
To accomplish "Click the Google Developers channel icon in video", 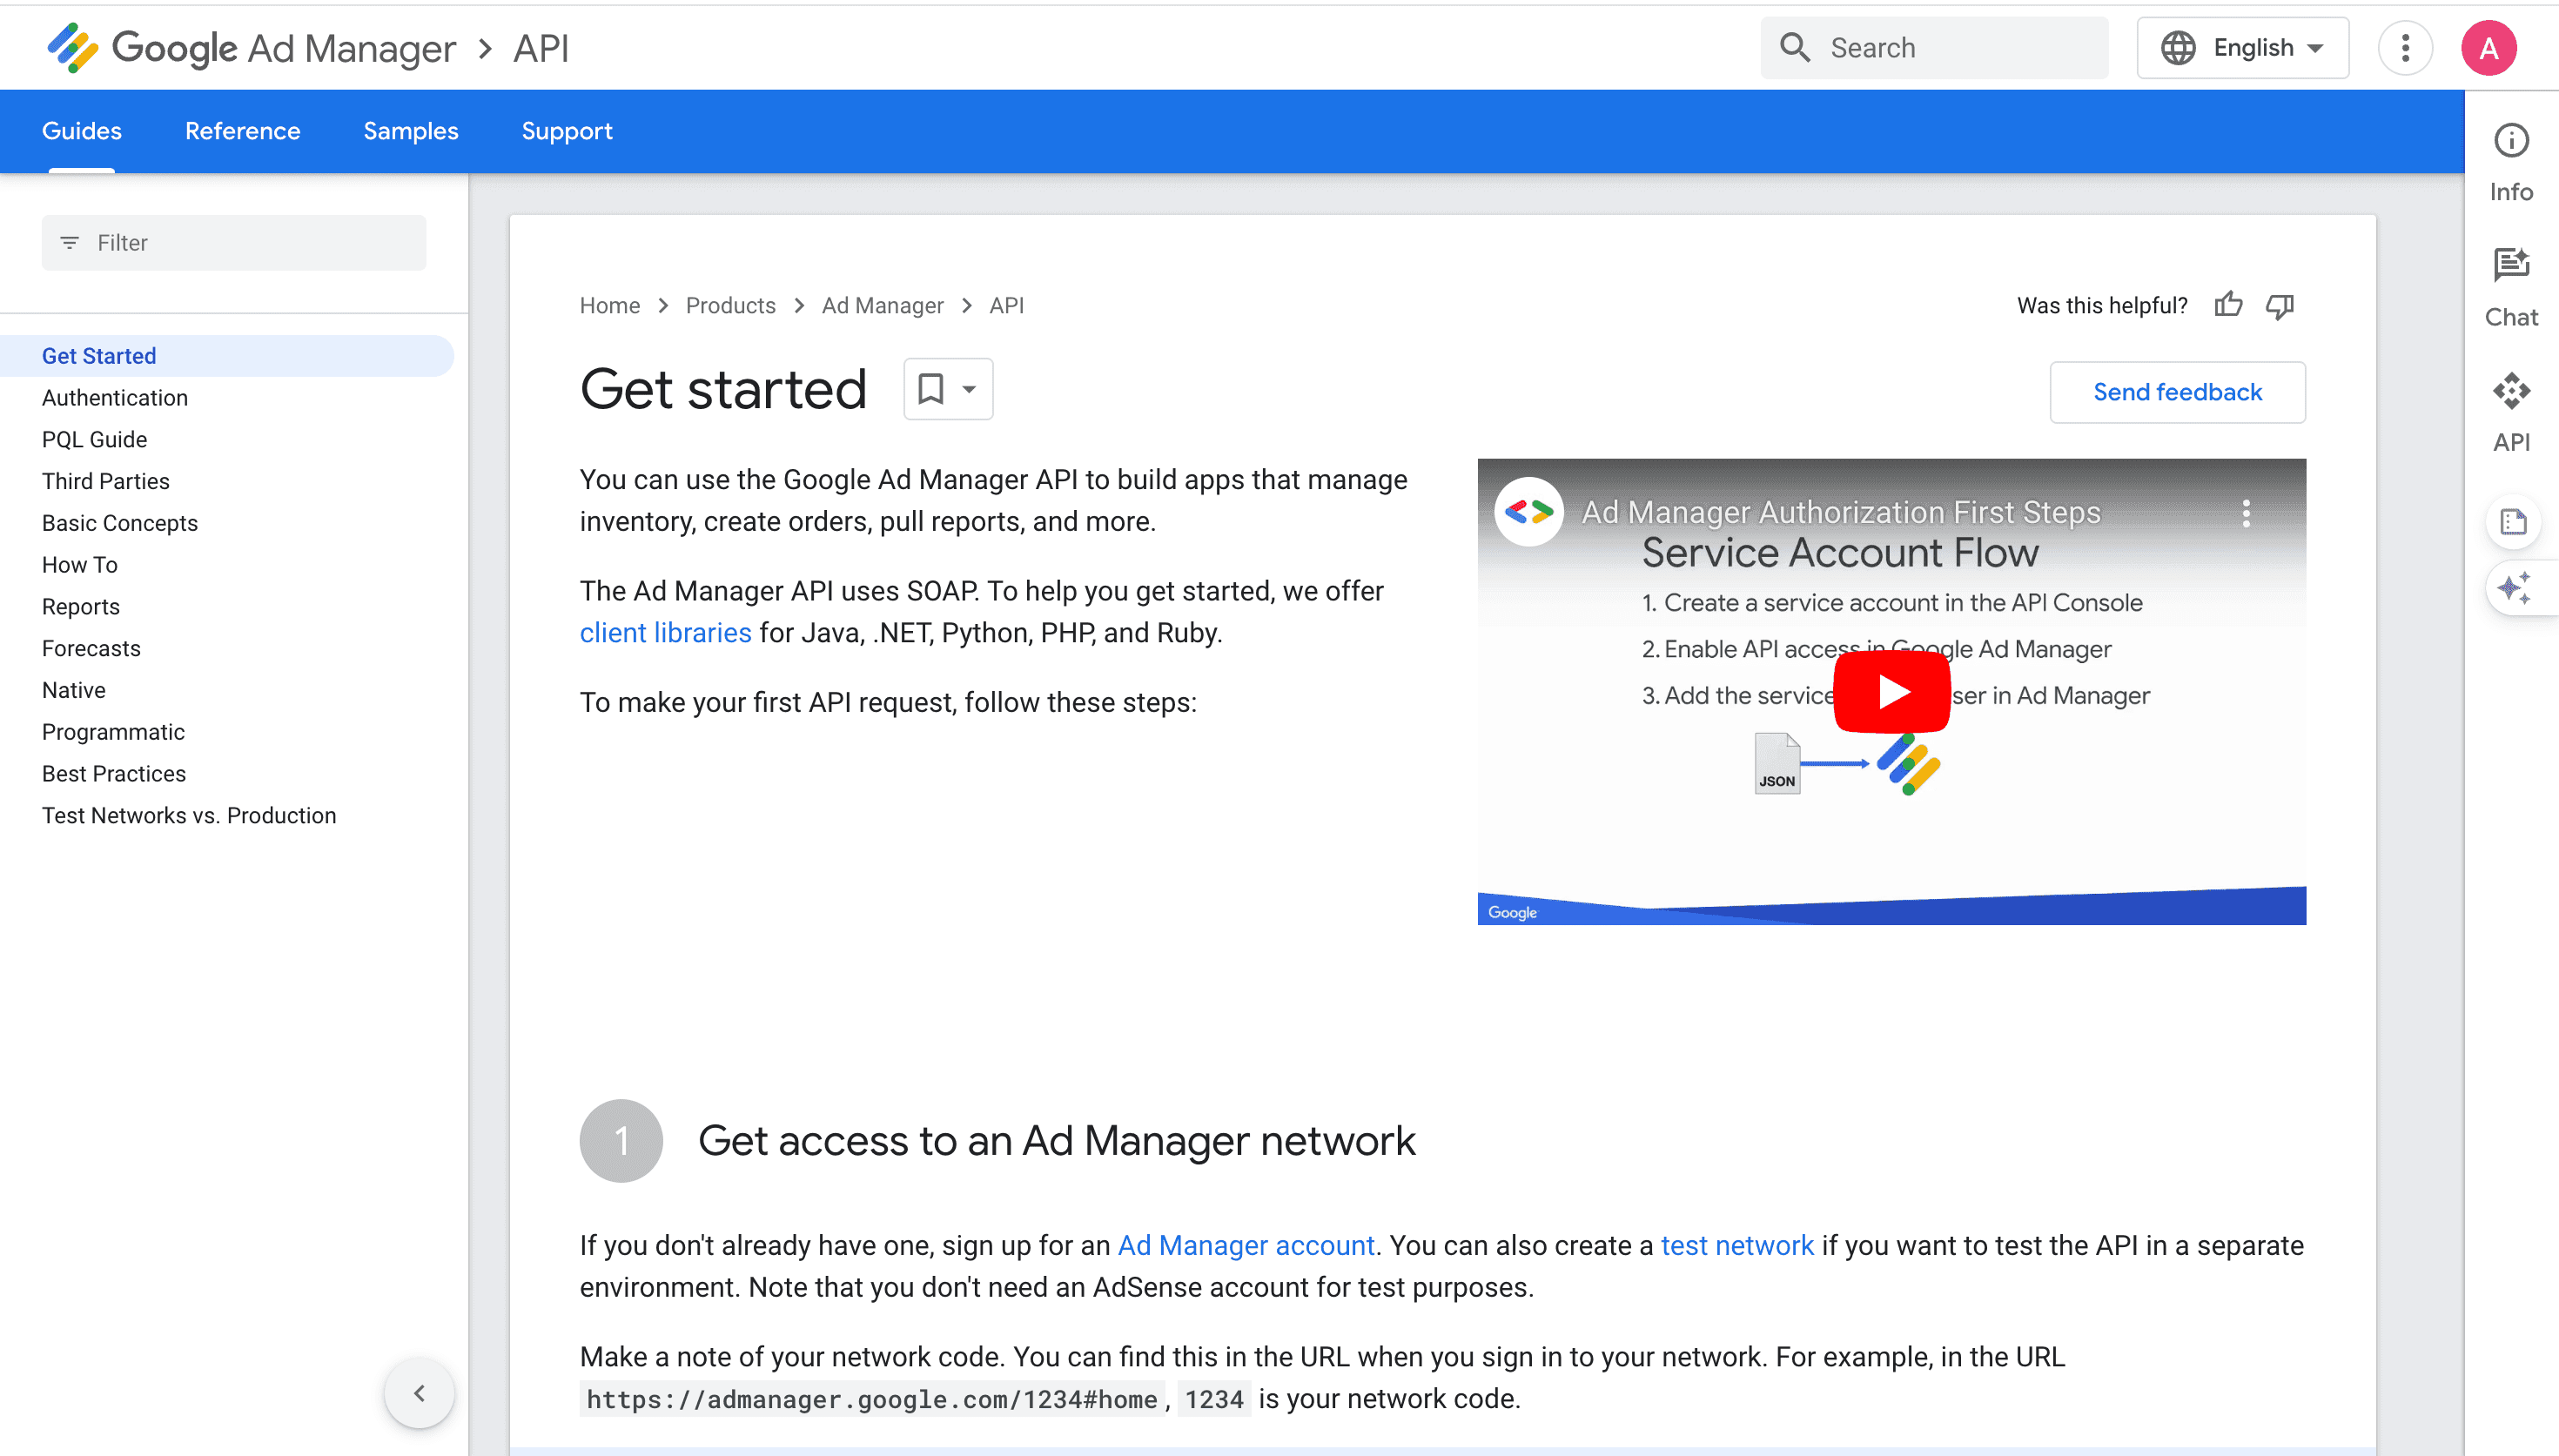I will tap(1528, 512).
